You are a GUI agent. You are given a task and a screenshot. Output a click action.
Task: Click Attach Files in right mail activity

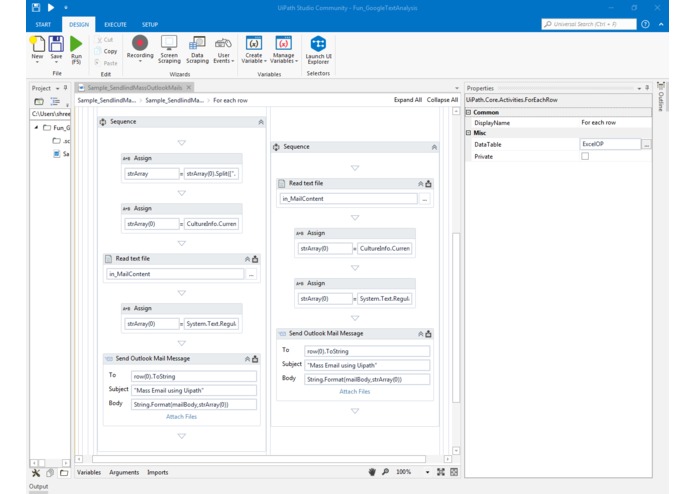tap(355, 392)
